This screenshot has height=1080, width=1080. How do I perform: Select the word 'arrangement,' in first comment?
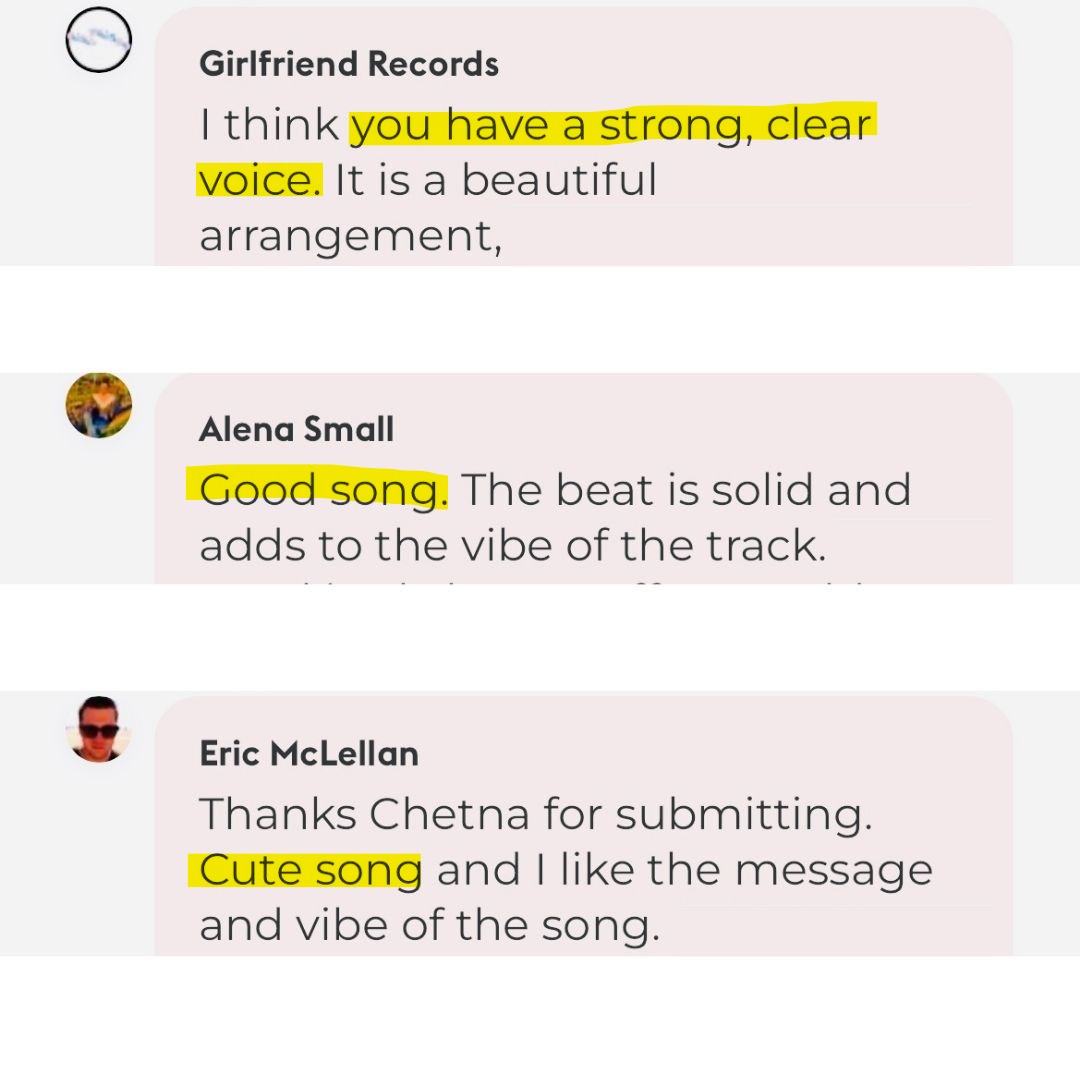coord(351,237)
